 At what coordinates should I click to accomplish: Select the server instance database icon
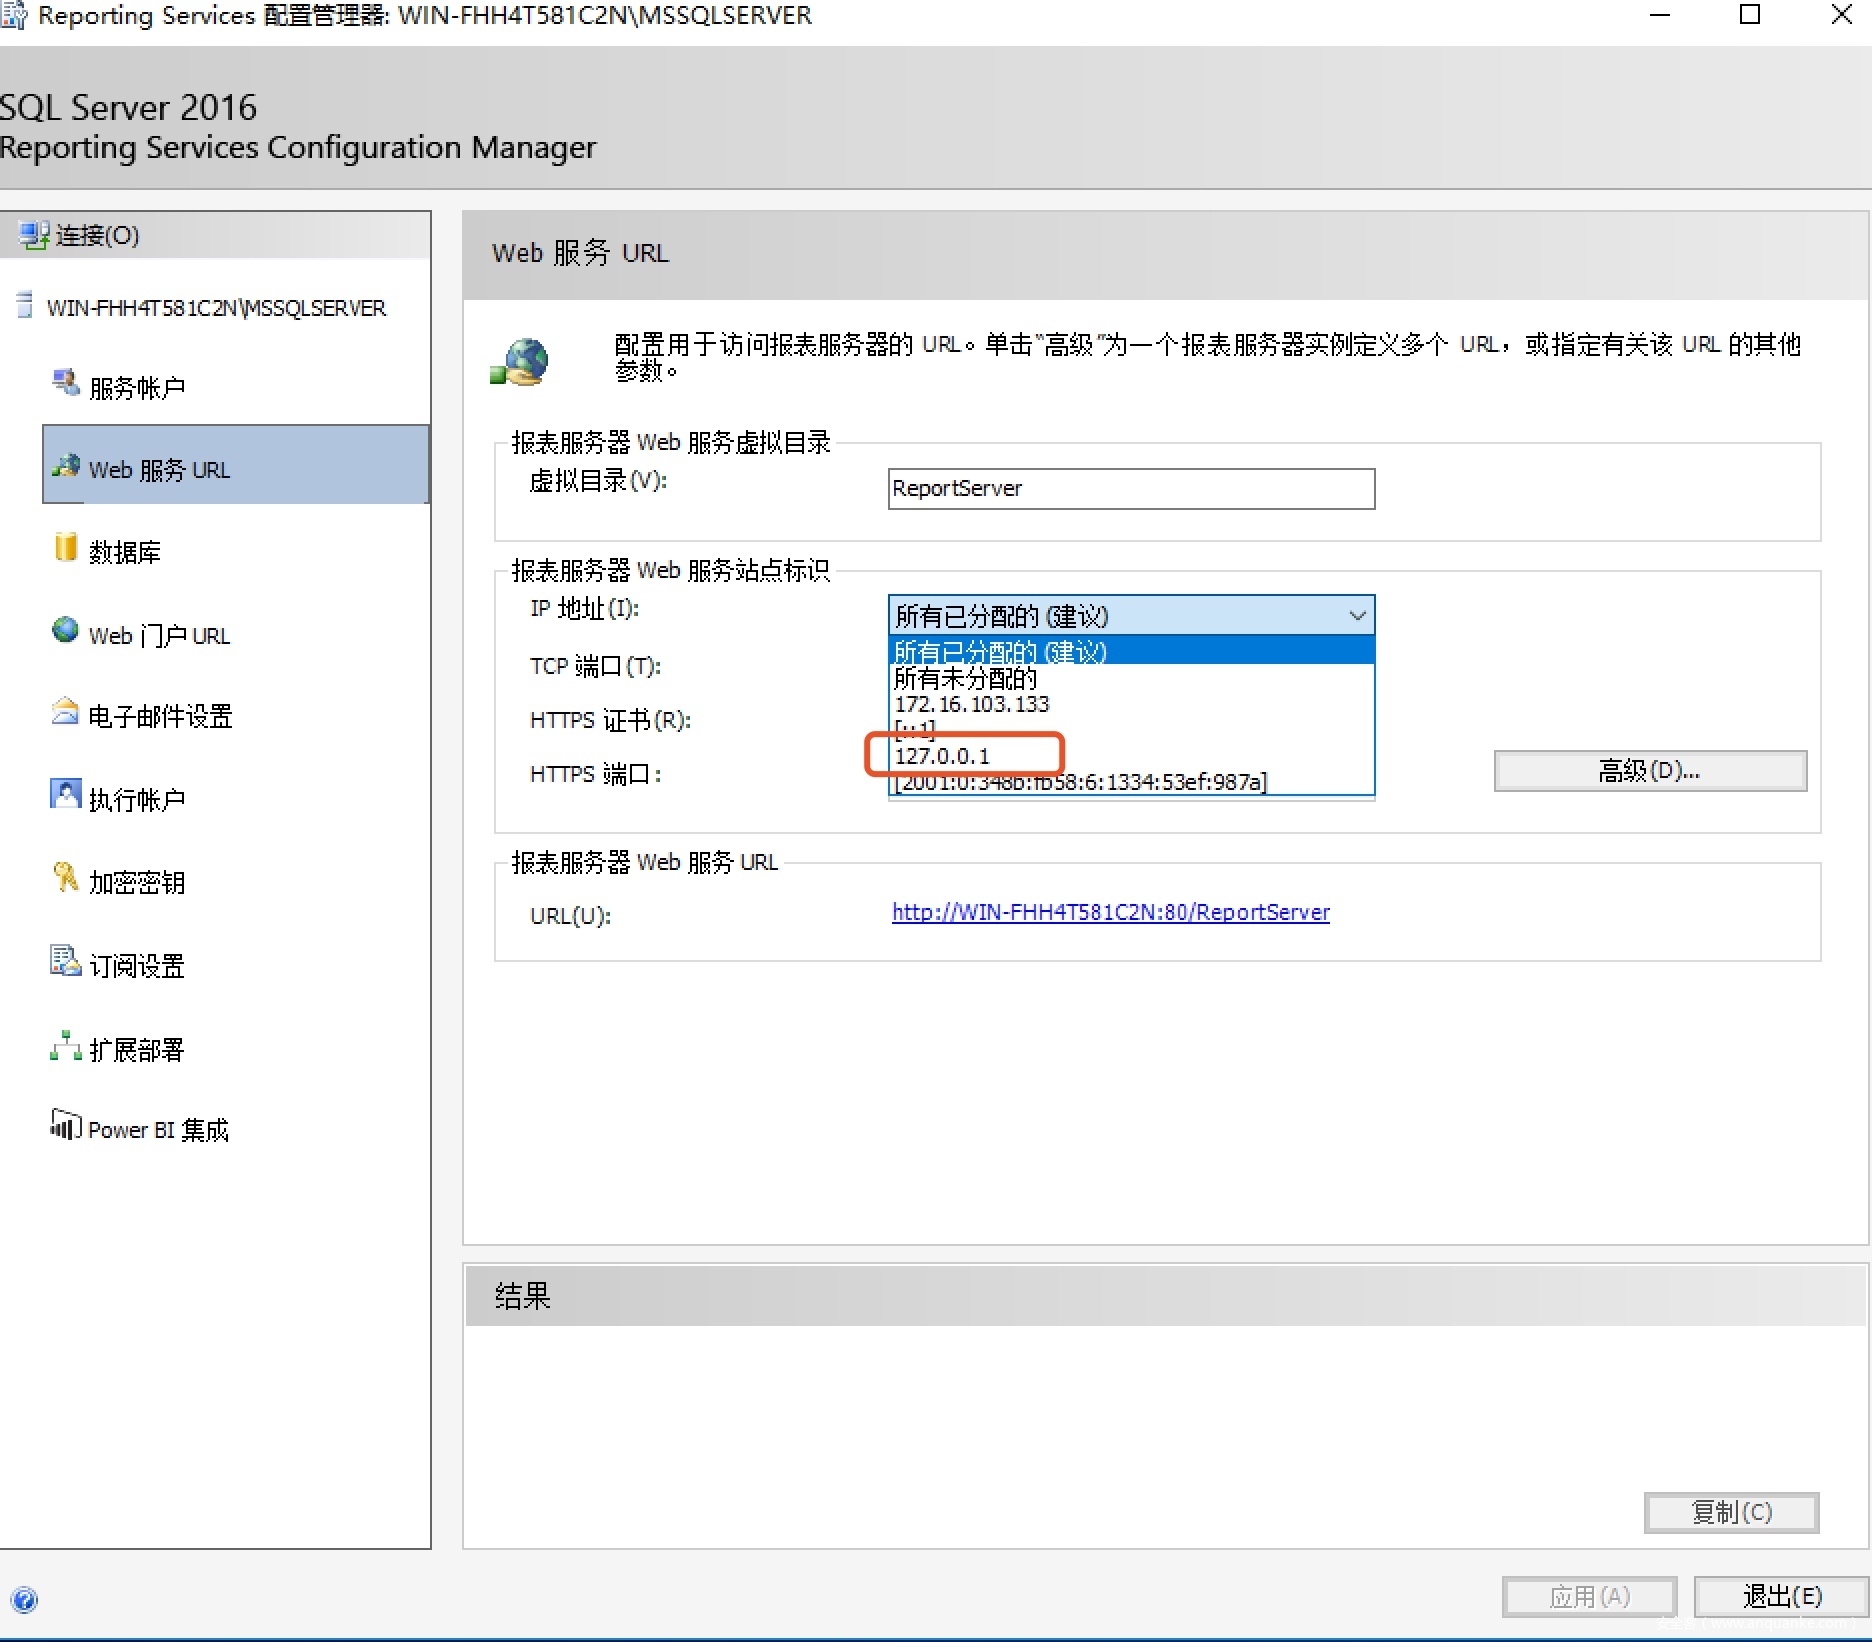pos(25,305)
